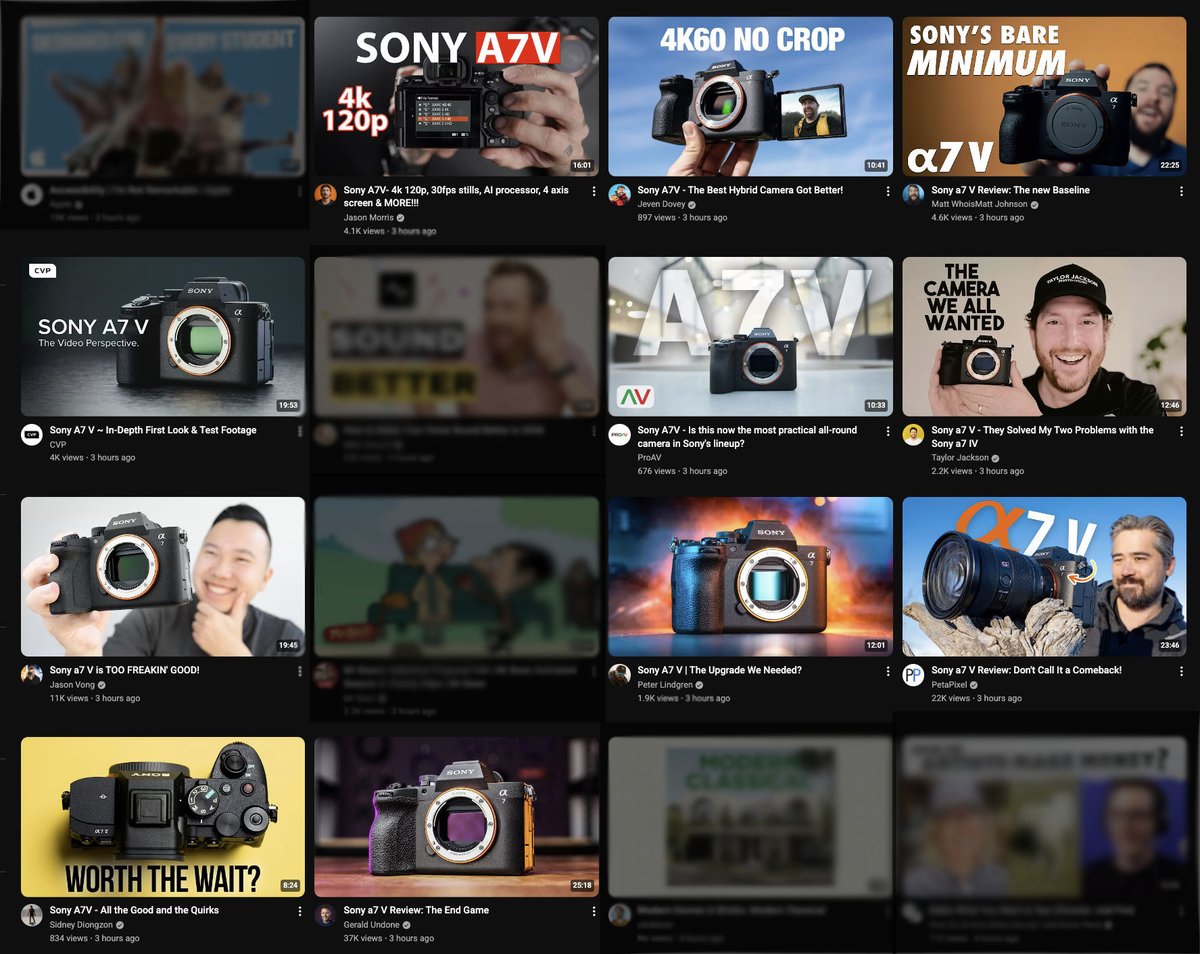
Task: Open 'They Solved My Two Problems' video title
Action: coord(1042,436)
